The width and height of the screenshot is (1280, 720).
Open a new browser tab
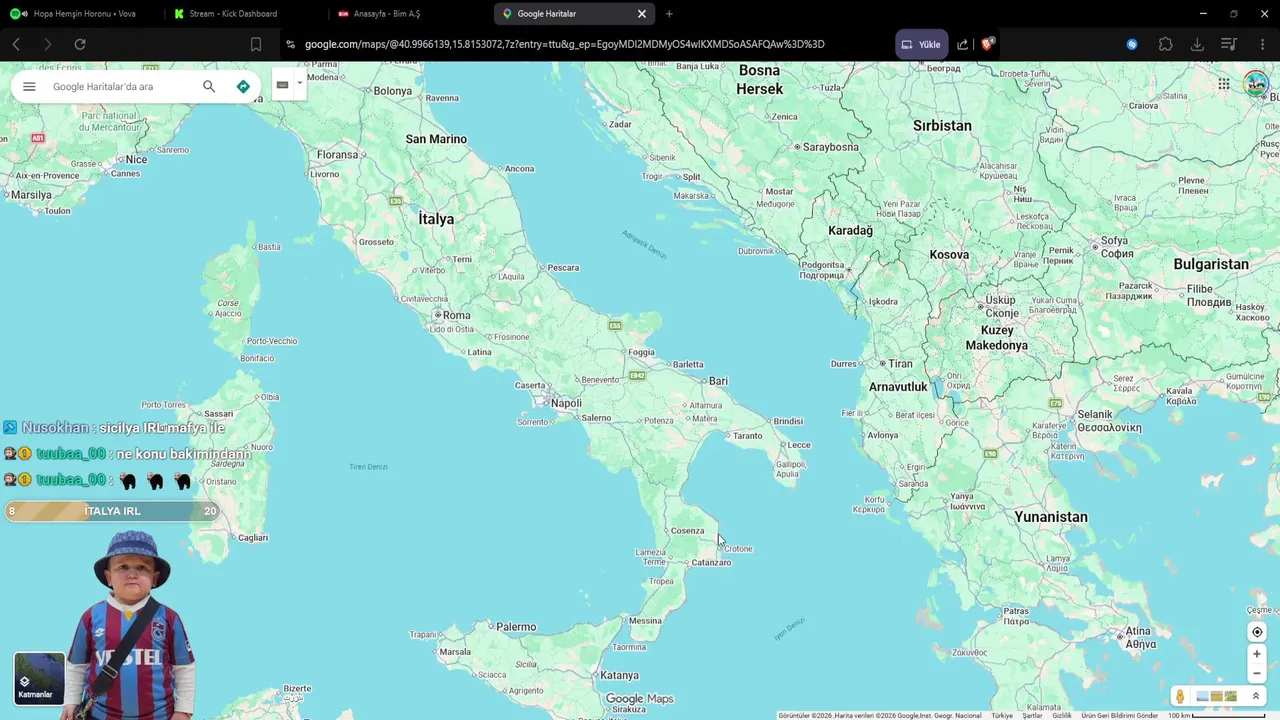tap(669, 14)
